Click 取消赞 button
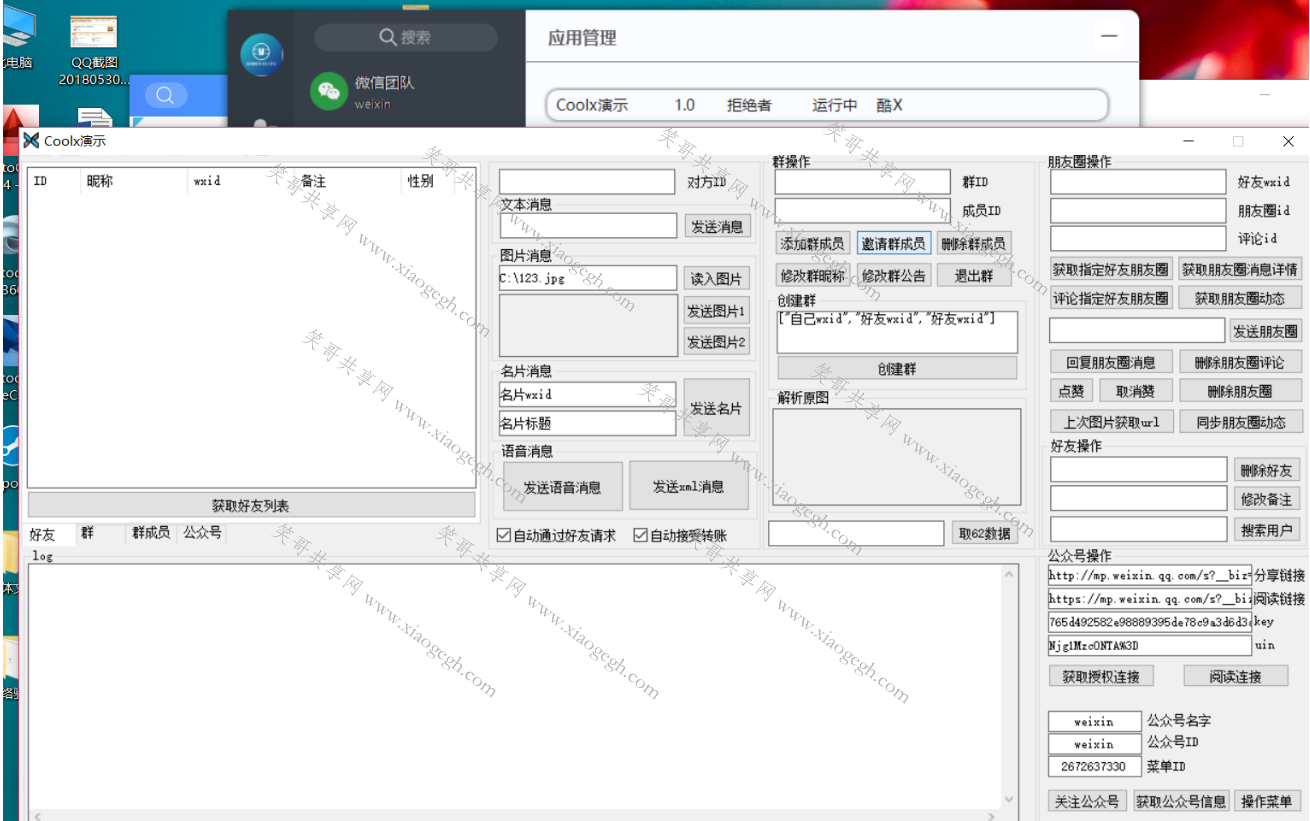 click(1135, 391)
